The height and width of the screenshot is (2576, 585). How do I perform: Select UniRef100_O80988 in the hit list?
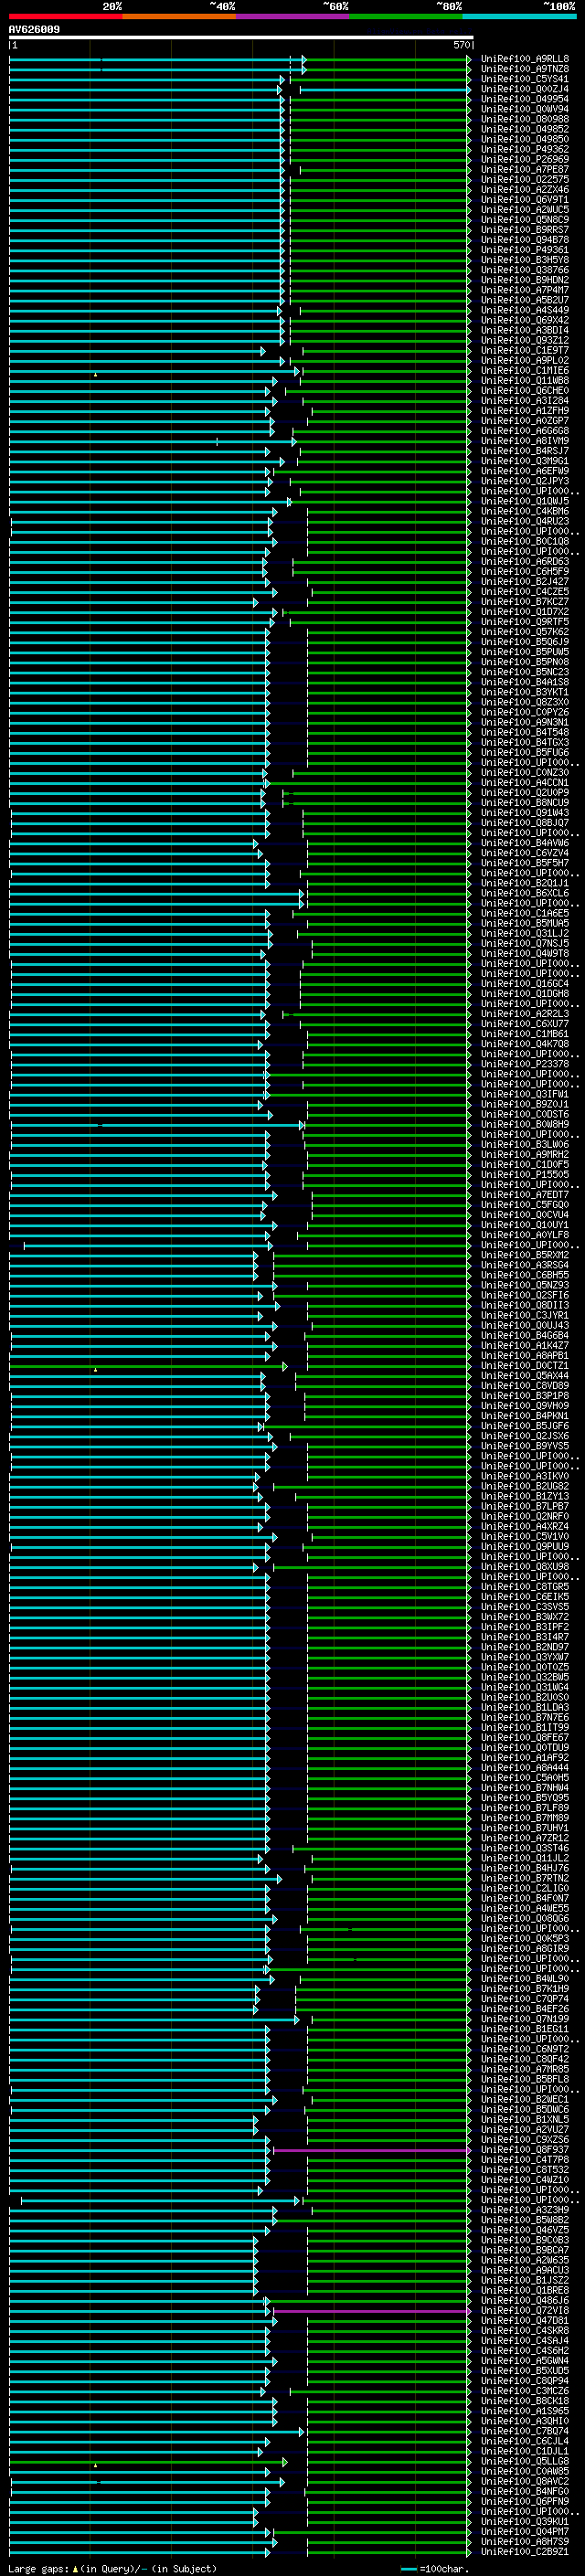click(x=525, y=119)
